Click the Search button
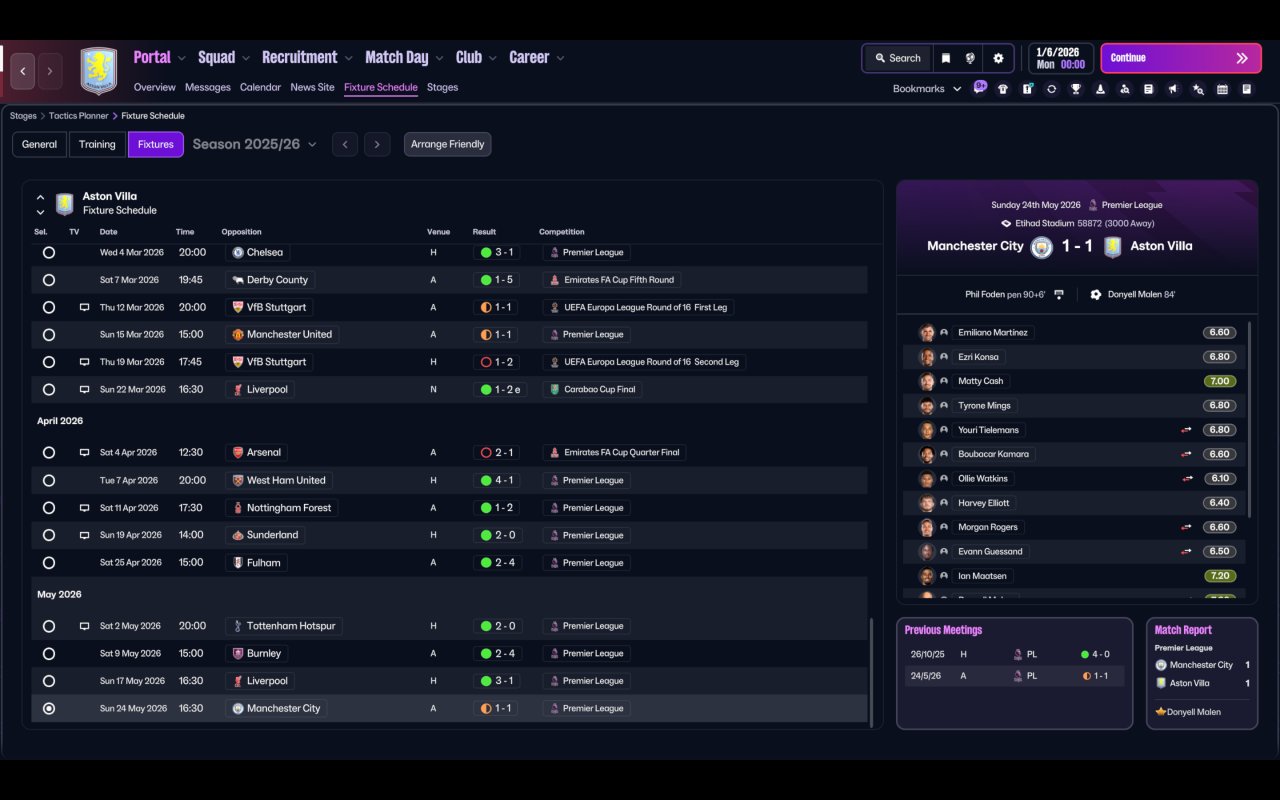This screenshot has width=1280, height=800. click(897, 58)
